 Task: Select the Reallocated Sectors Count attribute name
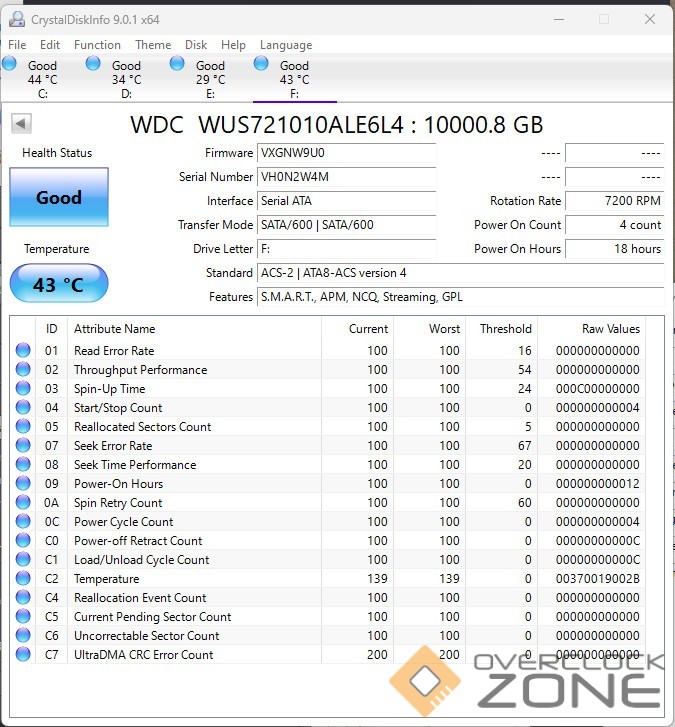click(x=142, y=427)
